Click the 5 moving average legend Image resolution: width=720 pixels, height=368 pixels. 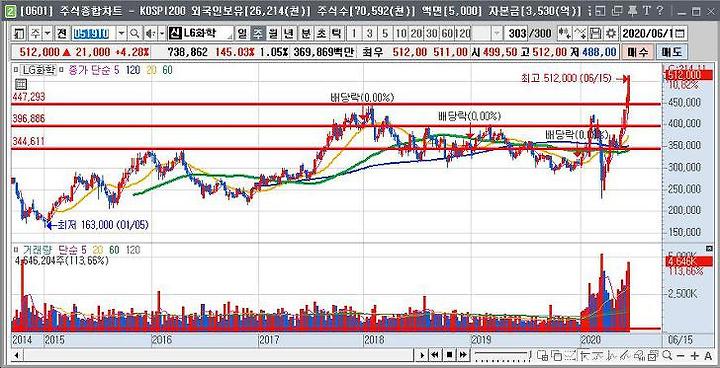[117, 70]
